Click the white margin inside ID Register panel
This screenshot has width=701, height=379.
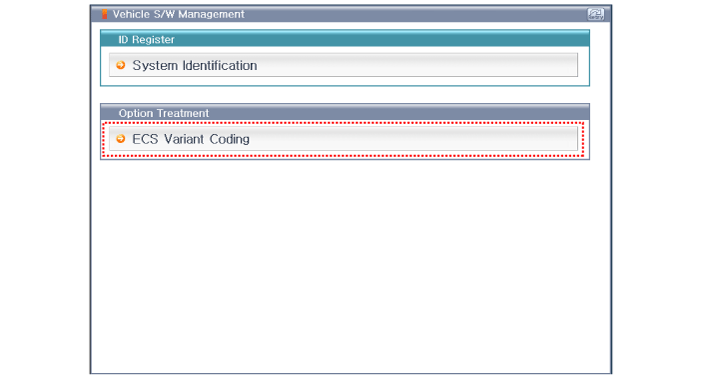(345, 80)
